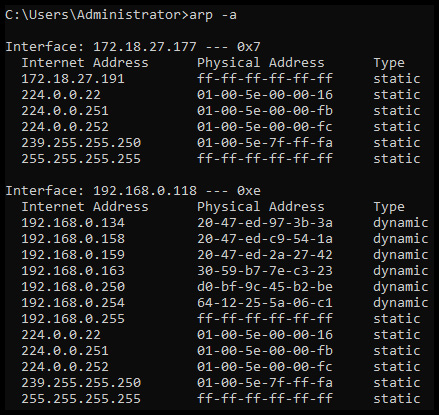Click IP address 192.168.0.163
The height and width of the screenshot is (415, 439).
point(73,271)
